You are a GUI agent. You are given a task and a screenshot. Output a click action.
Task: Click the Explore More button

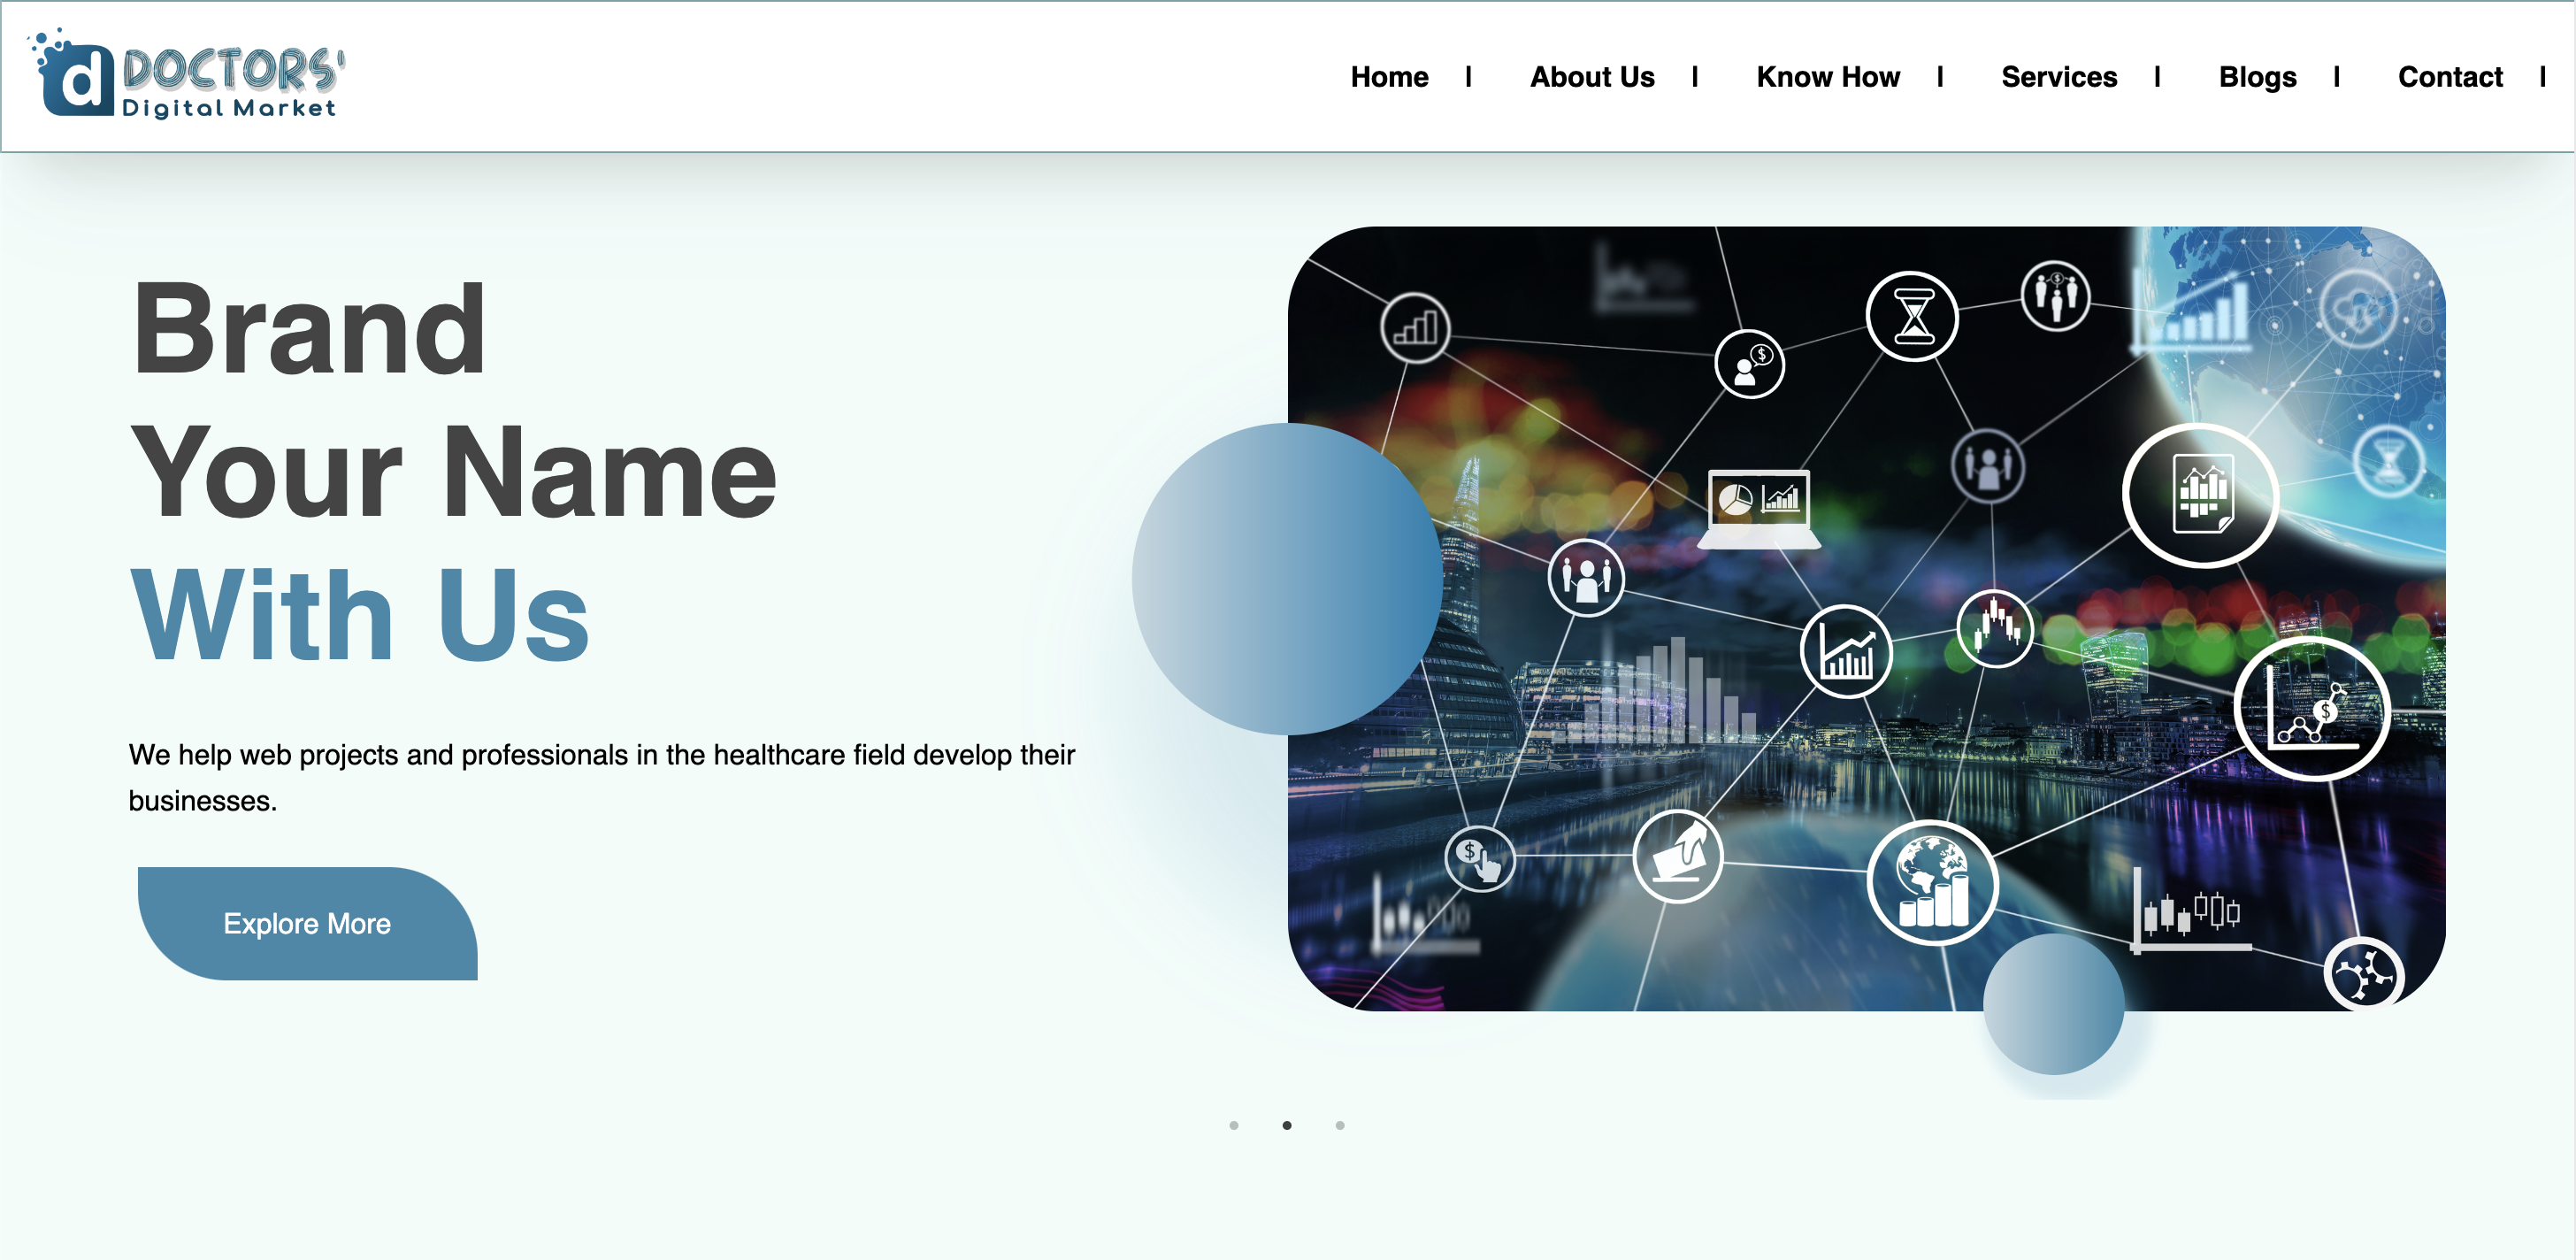pyautogui.click(x=309, y=923)
